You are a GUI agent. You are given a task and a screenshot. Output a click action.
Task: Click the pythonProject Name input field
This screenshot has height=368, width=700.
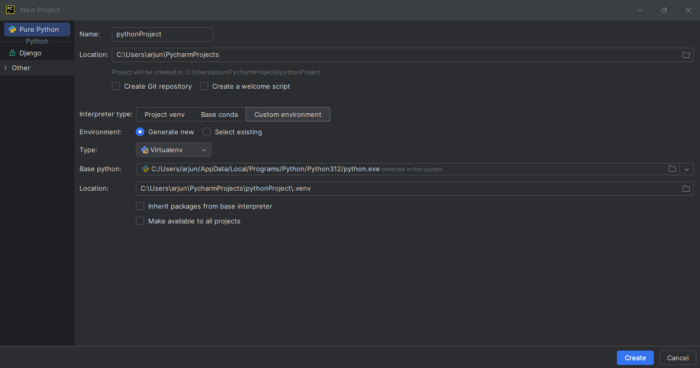click(x=162, y=34)
